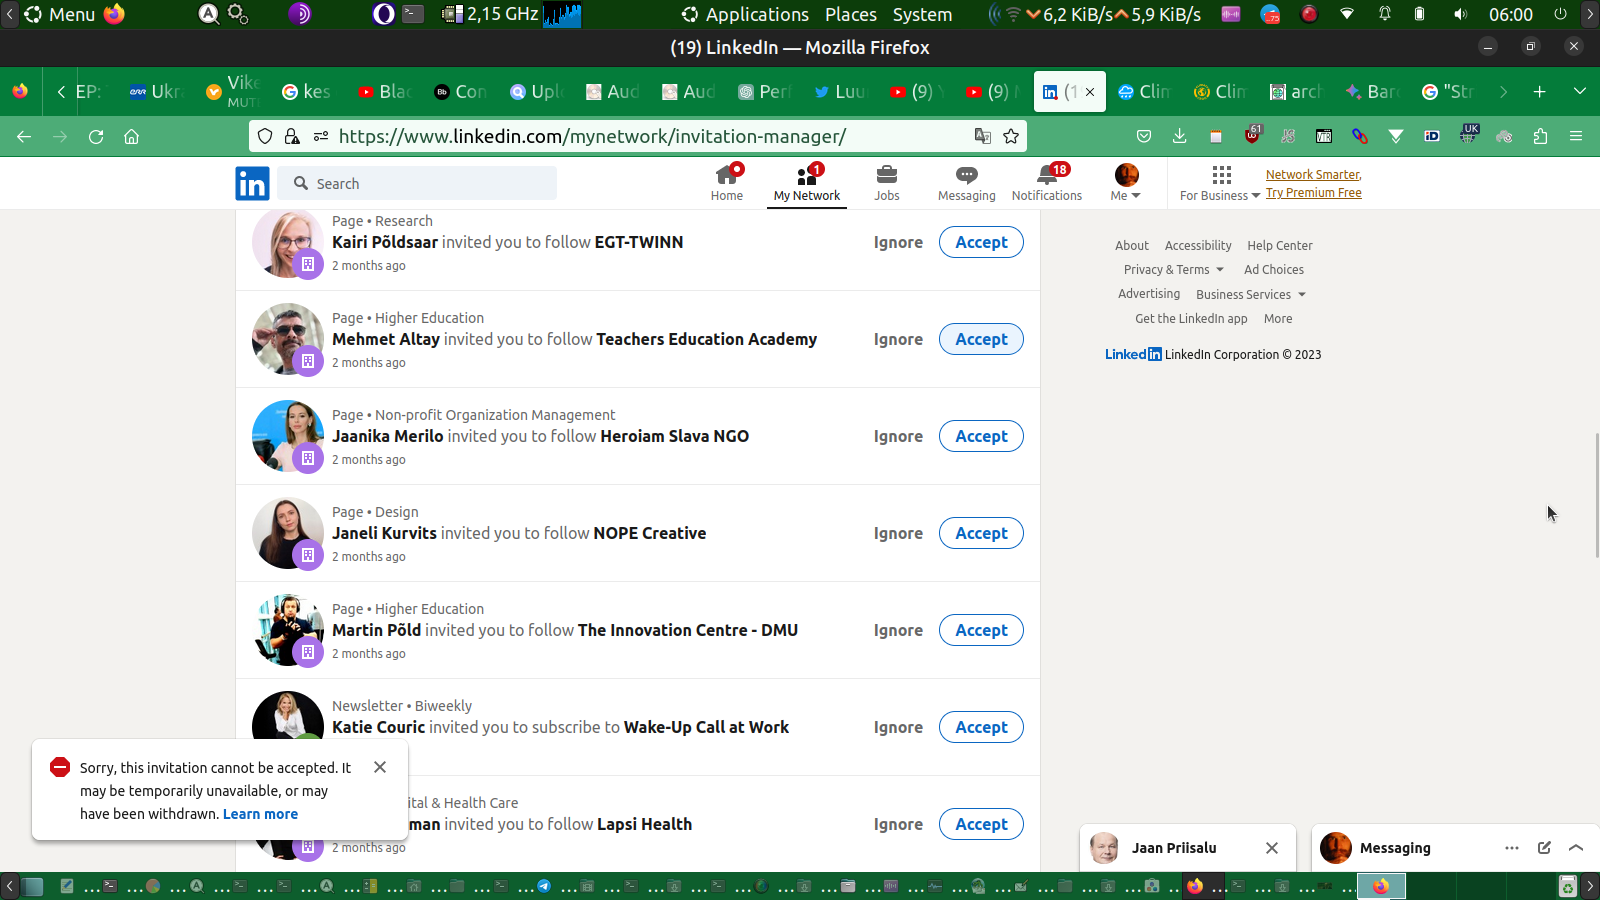Viewport: 1600px width, 900px height.
Task: Accept Teachers Education Academy invitation
Action: pos(981,339)
